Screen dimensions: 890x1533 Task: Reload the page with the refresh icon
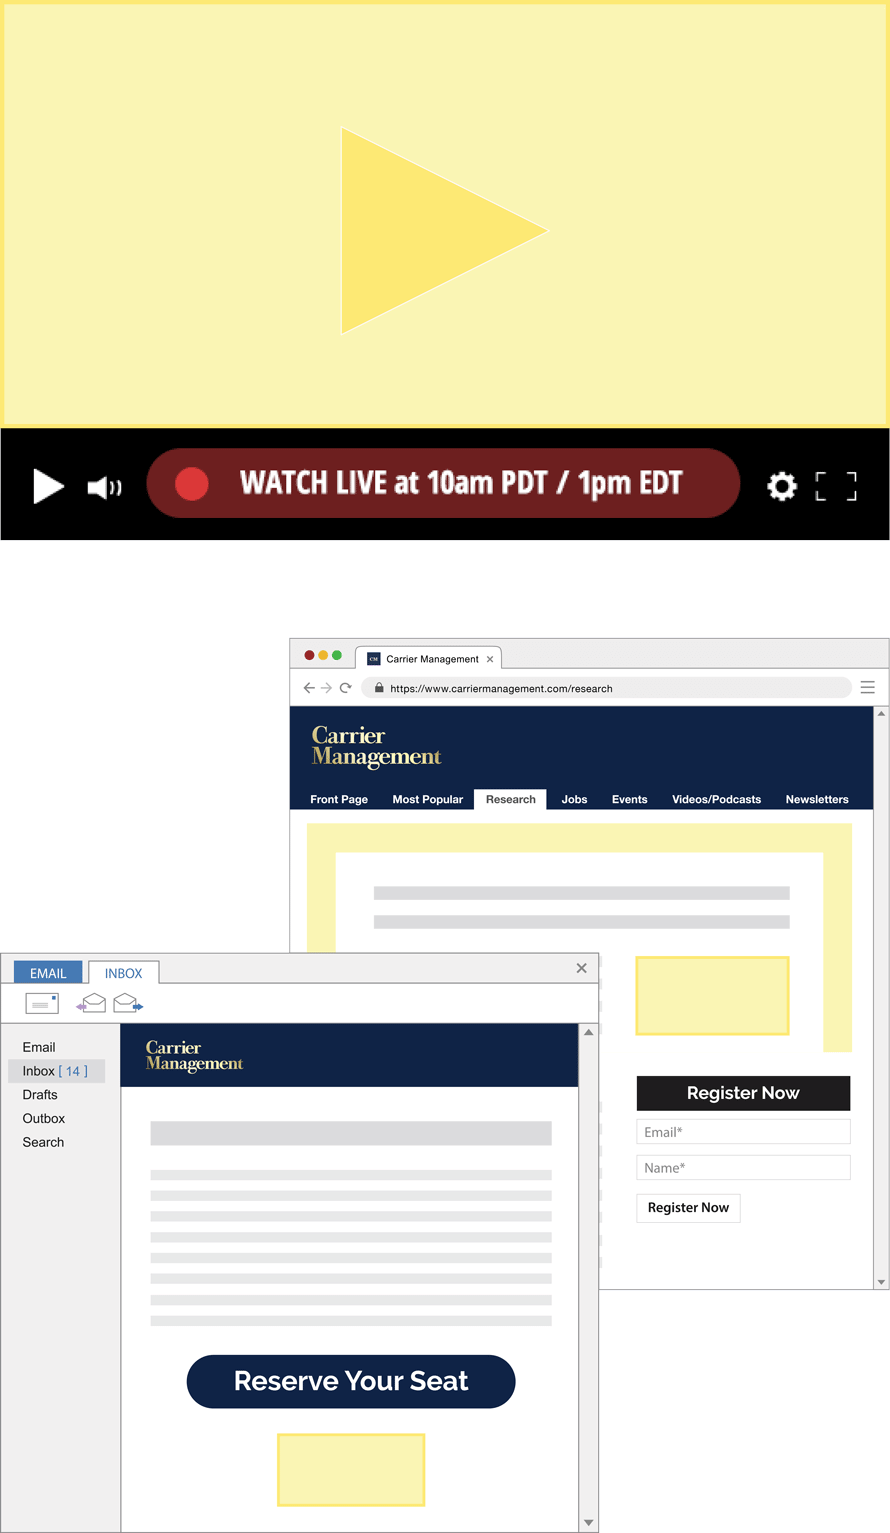(345, 688)
